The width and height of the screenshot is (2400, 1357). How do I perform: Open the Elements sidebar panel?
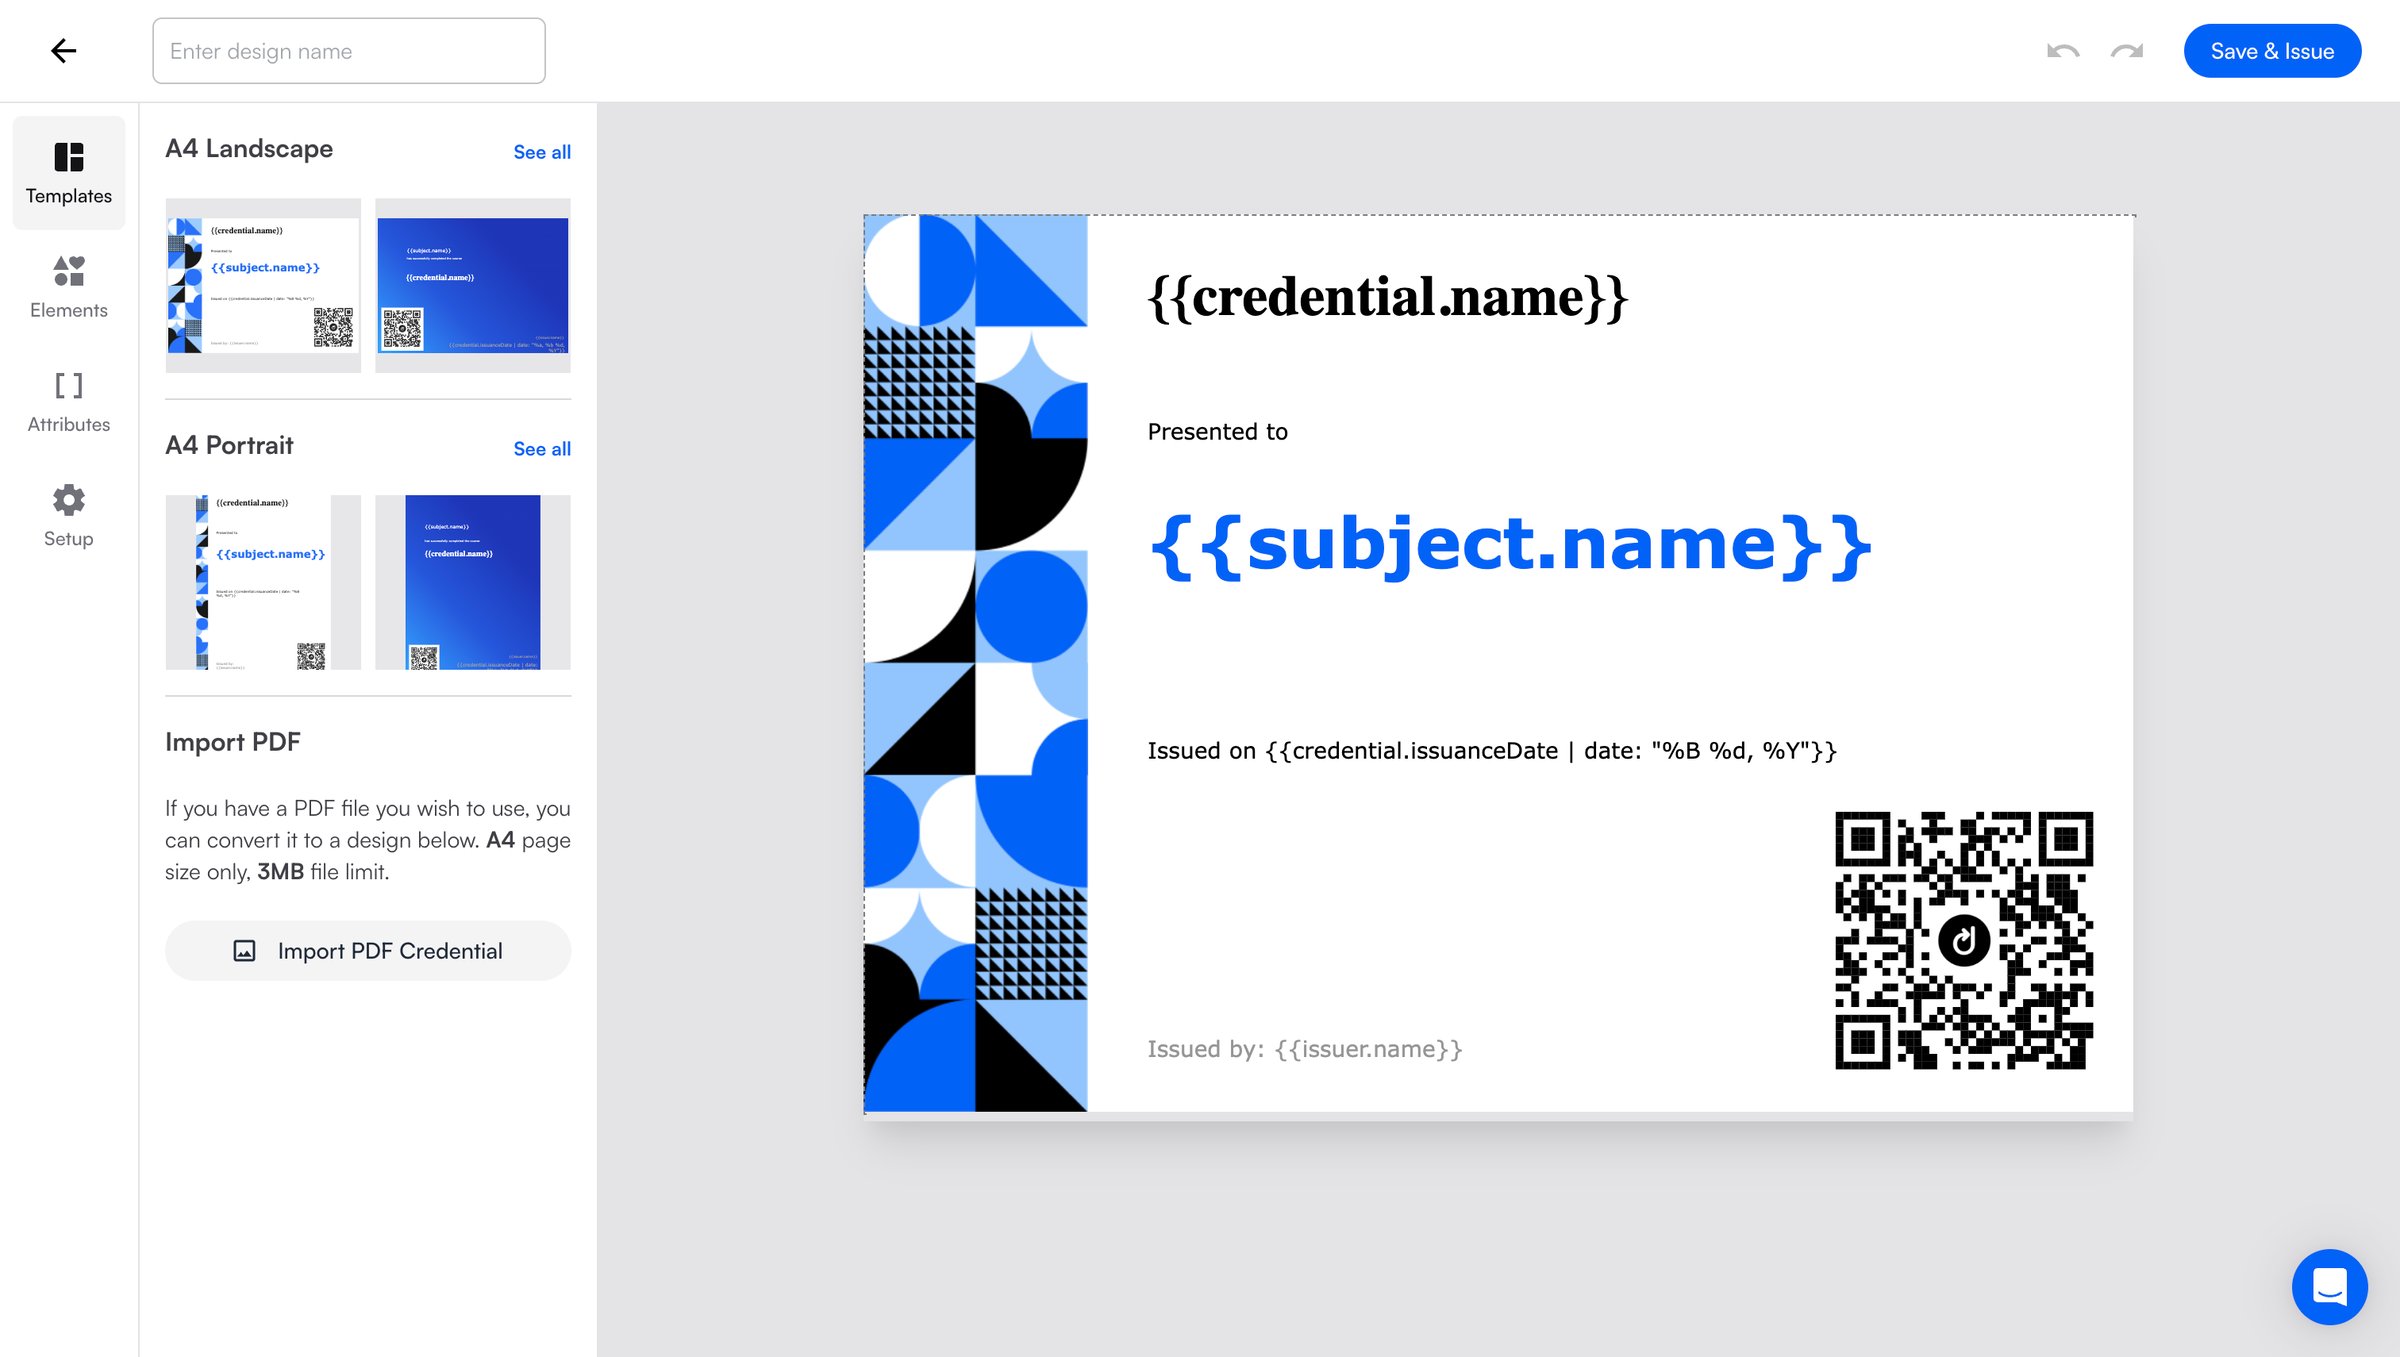coord(69,287)
